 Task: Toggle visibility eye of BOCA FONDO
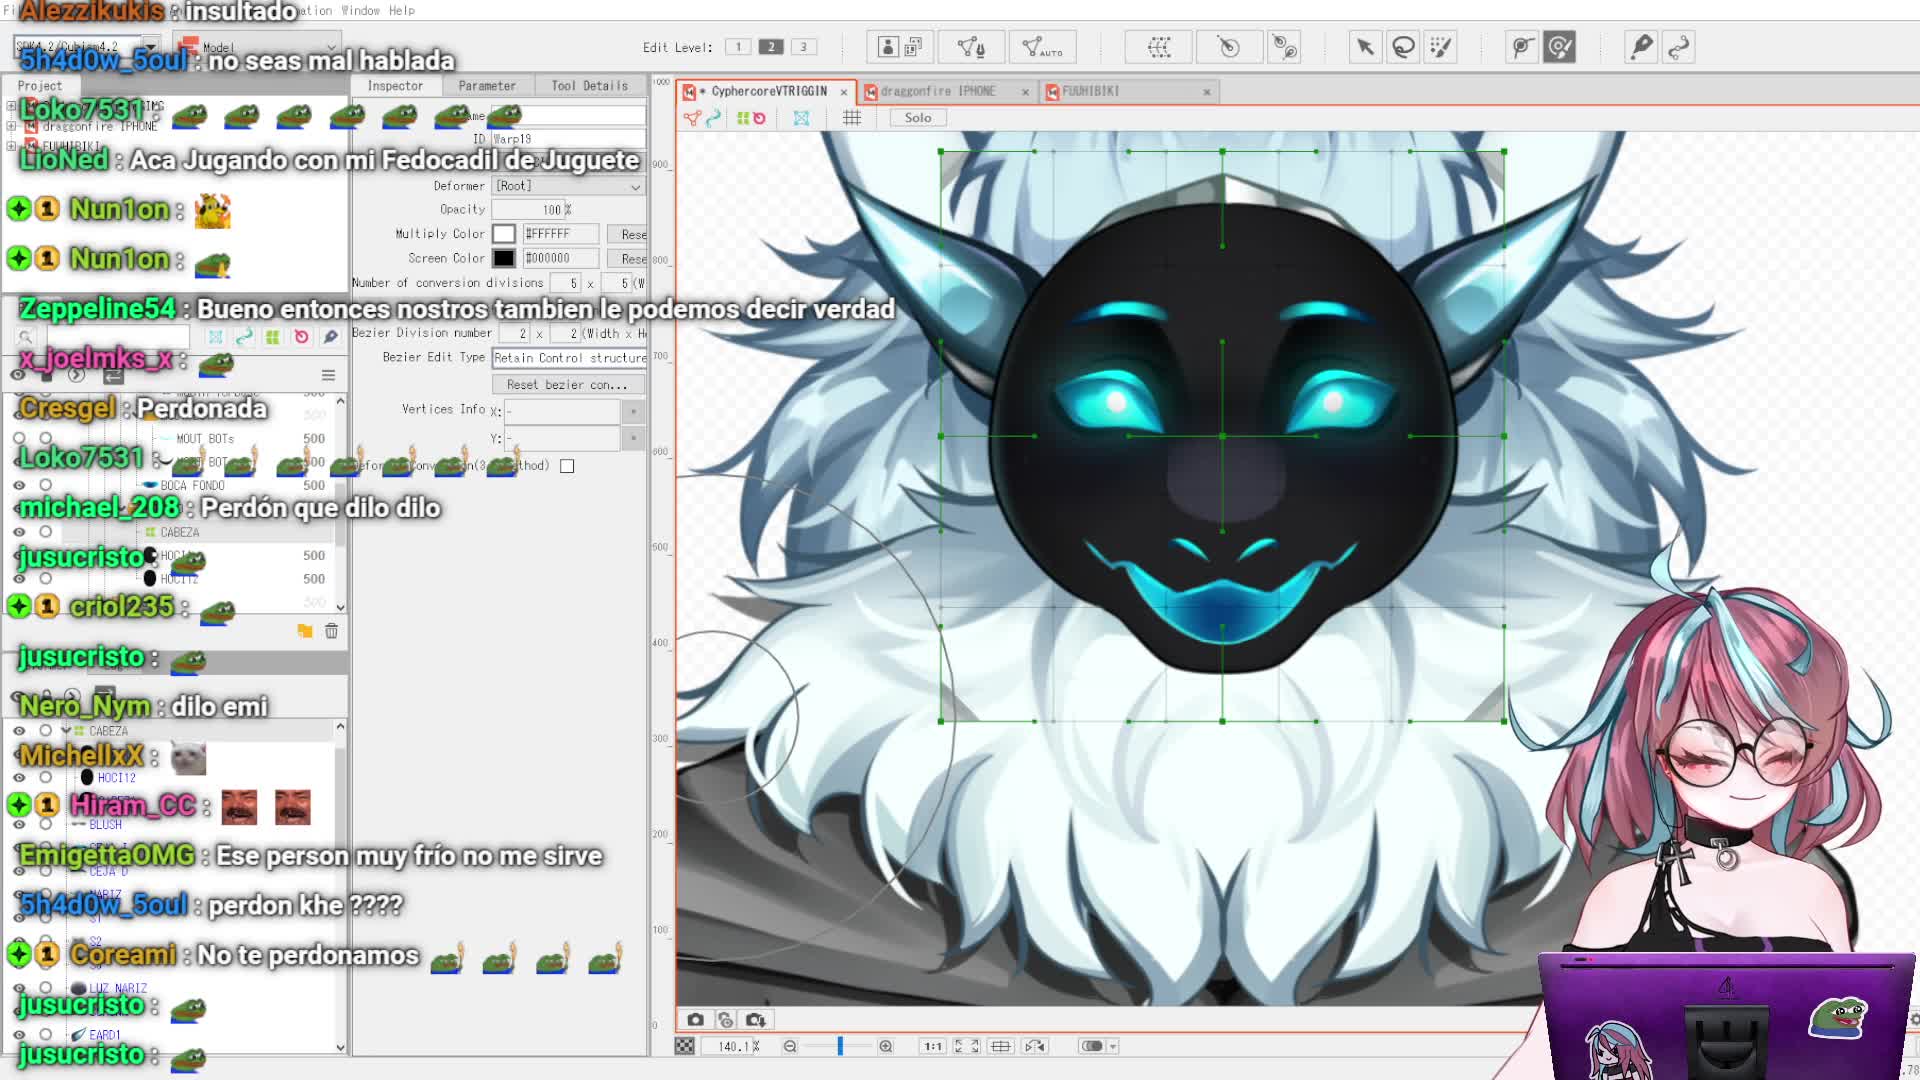19,486
